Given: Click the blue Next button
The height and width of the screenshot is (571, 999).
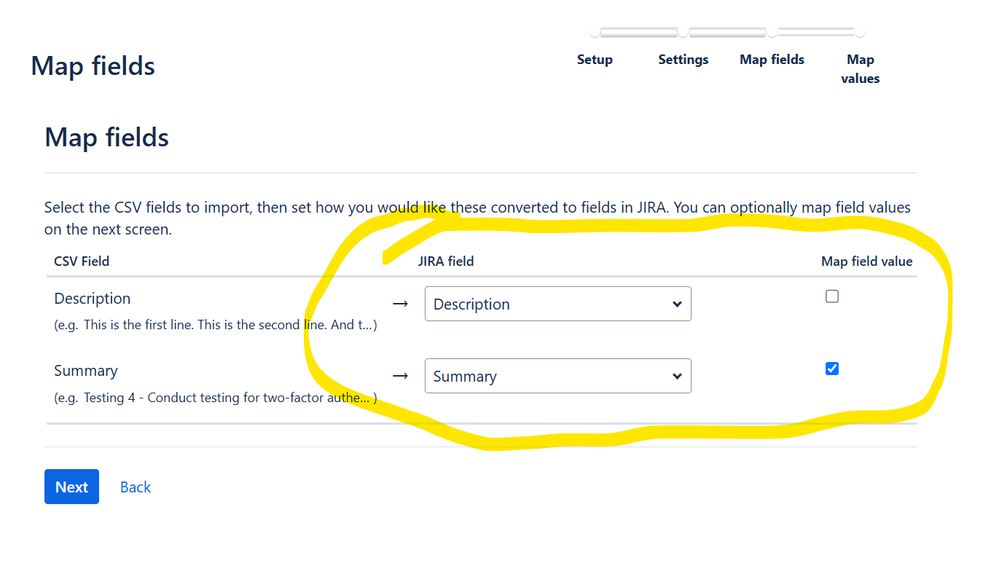Looking at the screenshot, I should pyautogui.click(x=71, y=487).
